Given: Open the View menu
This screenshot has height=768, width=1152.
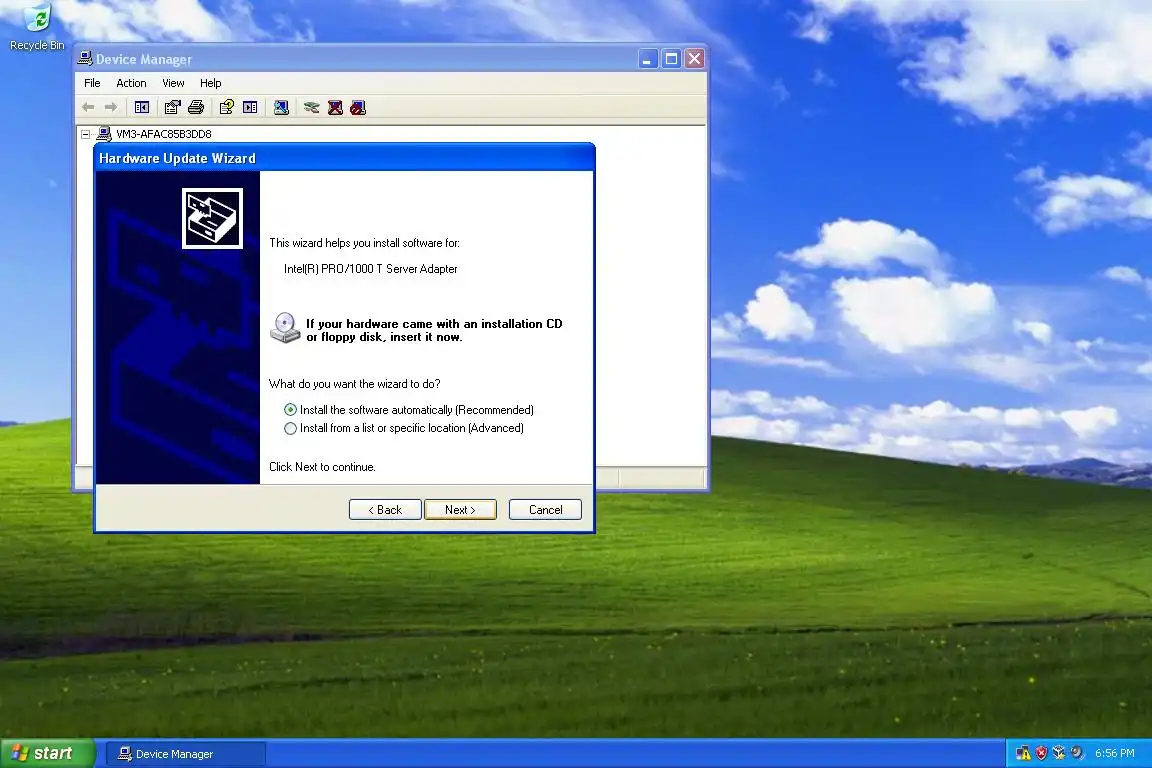Looking at the screenshot, I should [173, 83].
